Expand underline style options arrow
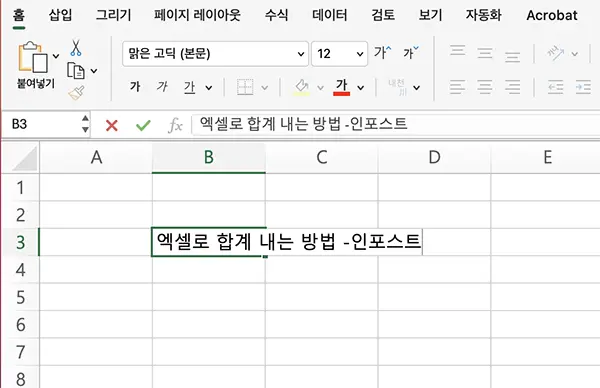The image size is (600, 388). (209, 88)
